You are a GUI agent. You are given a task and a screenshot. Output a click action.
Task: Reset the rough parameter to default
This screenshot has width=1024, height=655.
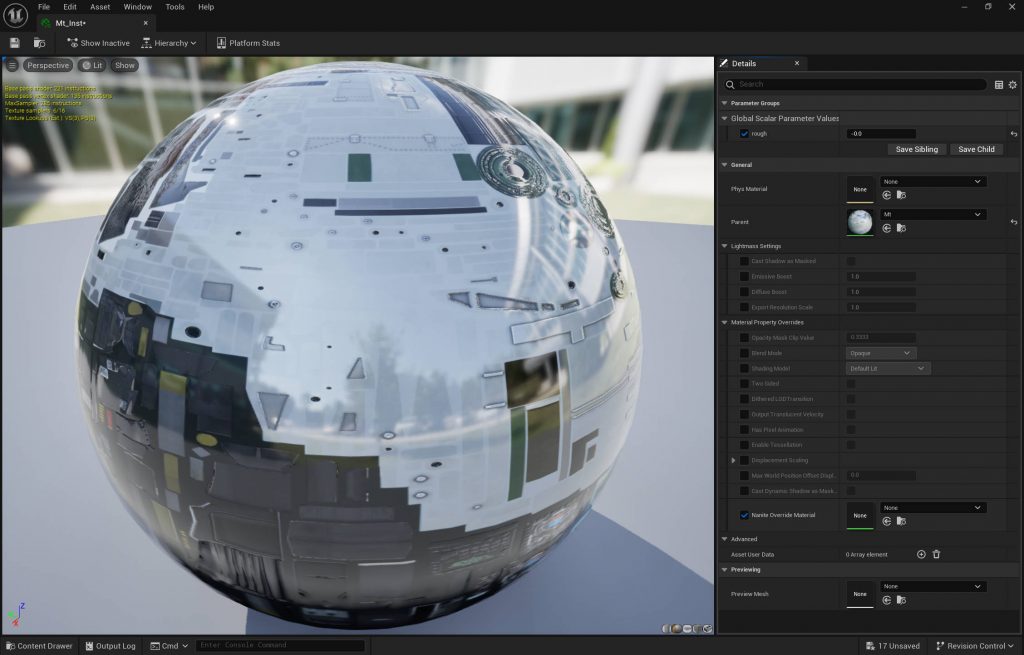point(1014,134)
